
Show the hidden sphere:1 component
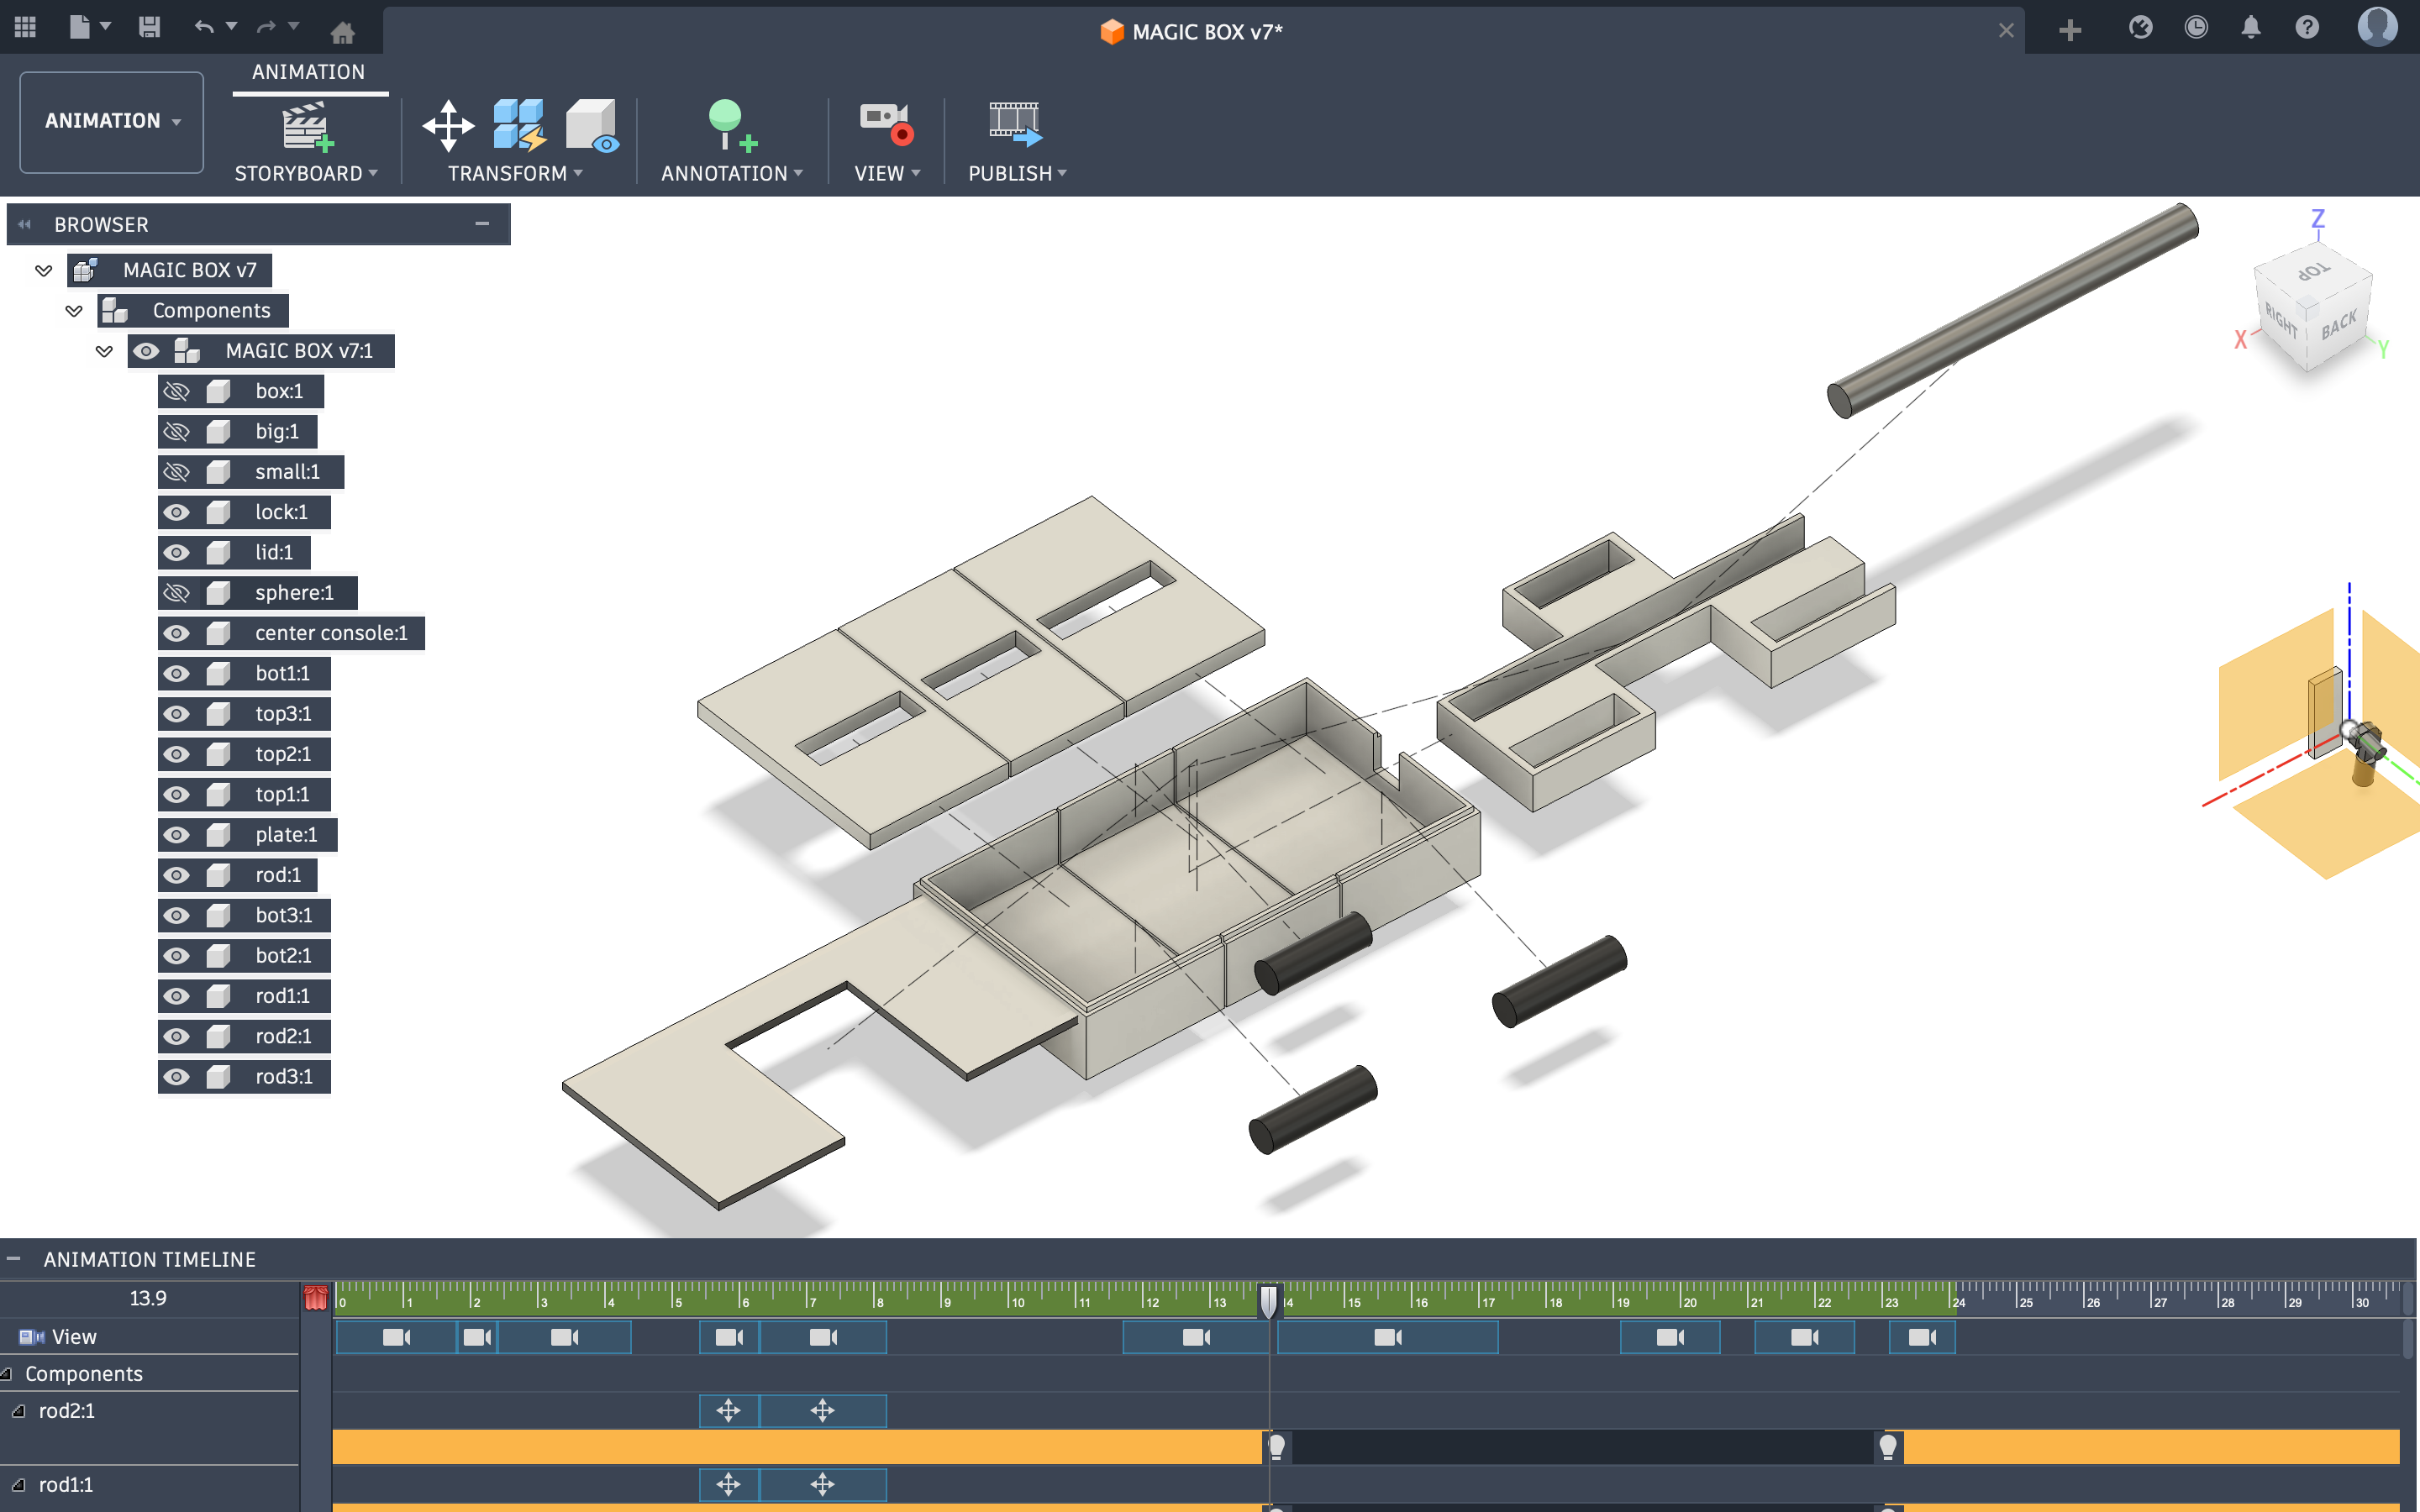point(177,593)
